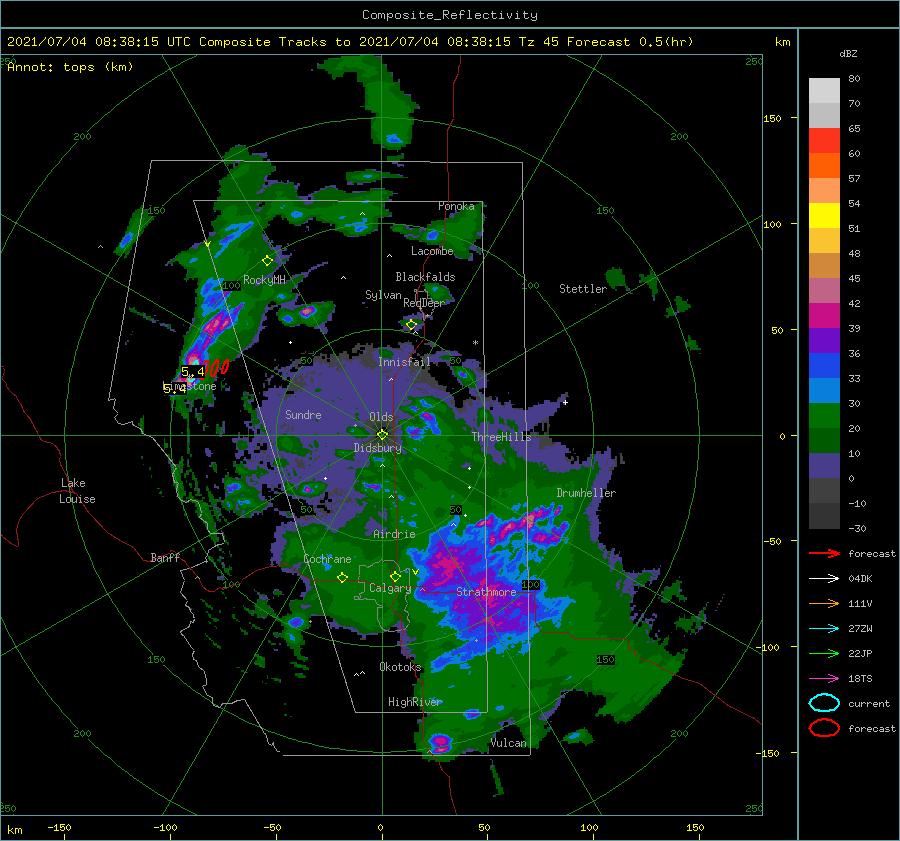Image resolution: width=900 pixels, height=841 pixels.
Task: Click the 'Forecast 0.5(hr)' header text
Action: coord(630,42)
